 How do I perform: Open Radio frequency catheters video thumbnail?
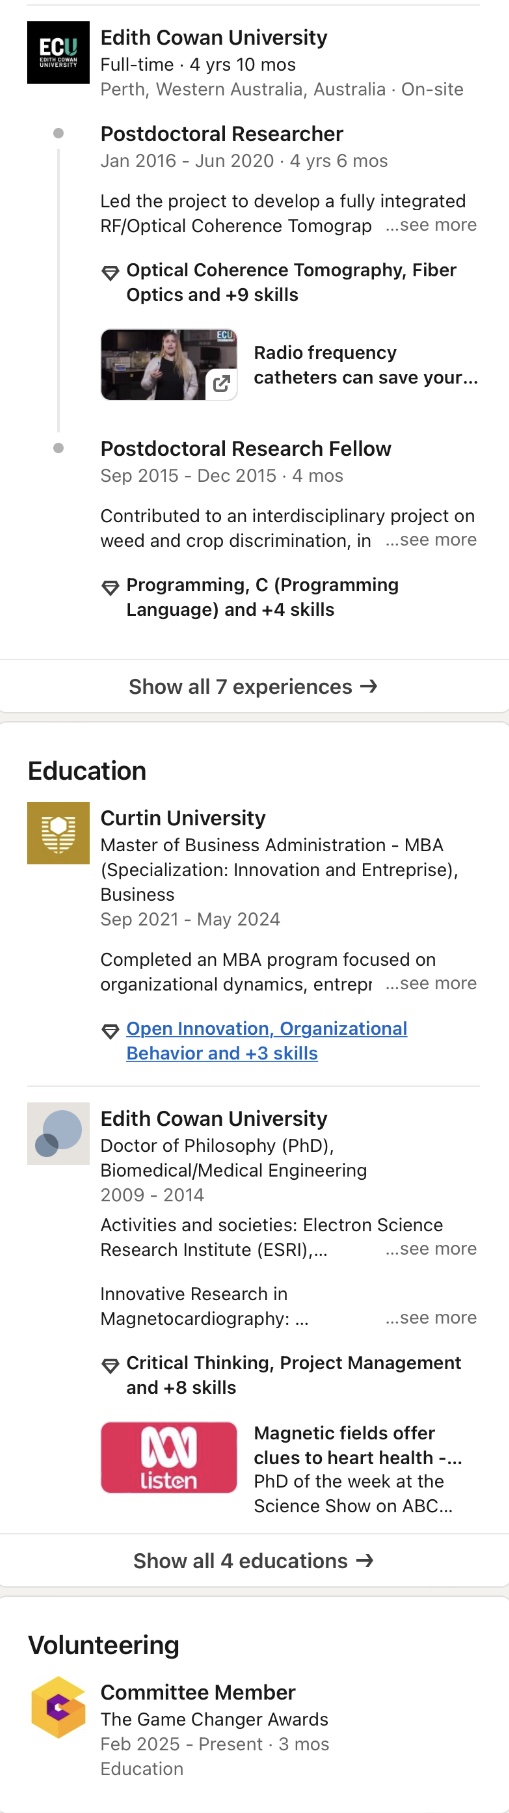point(169,364)
